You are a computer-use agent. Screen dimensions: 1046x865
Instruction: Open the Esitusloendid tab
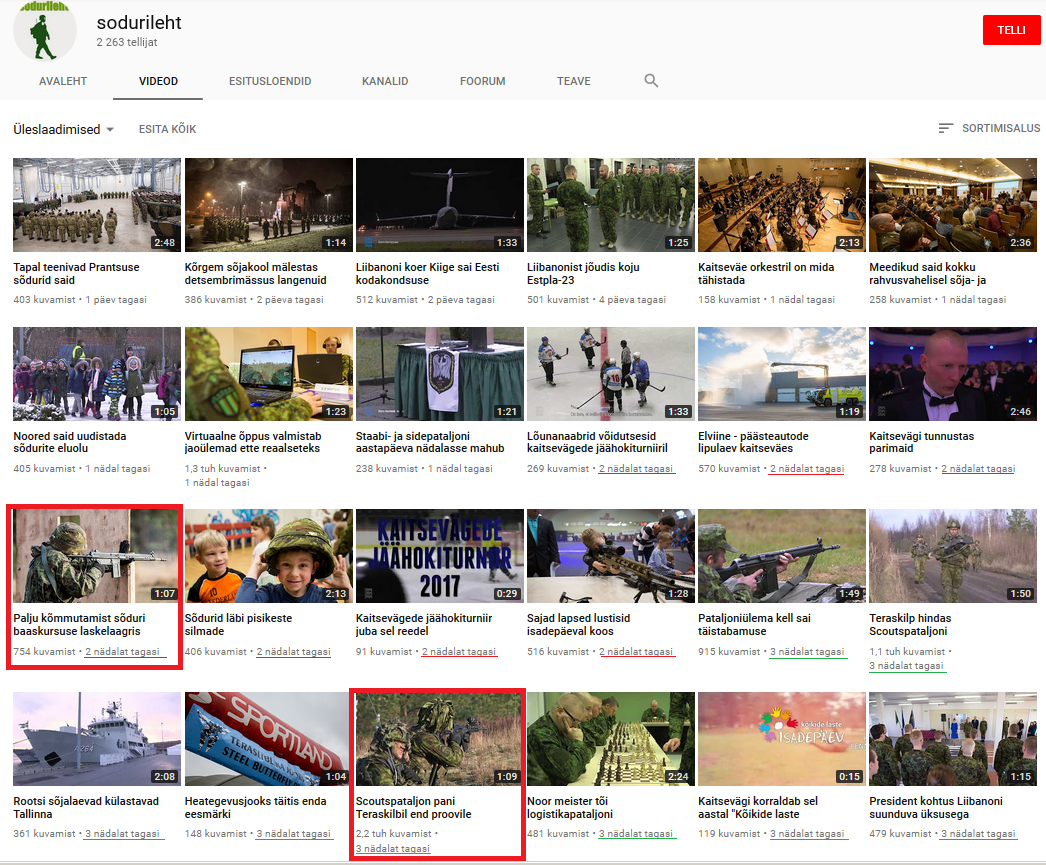(270, 81)
